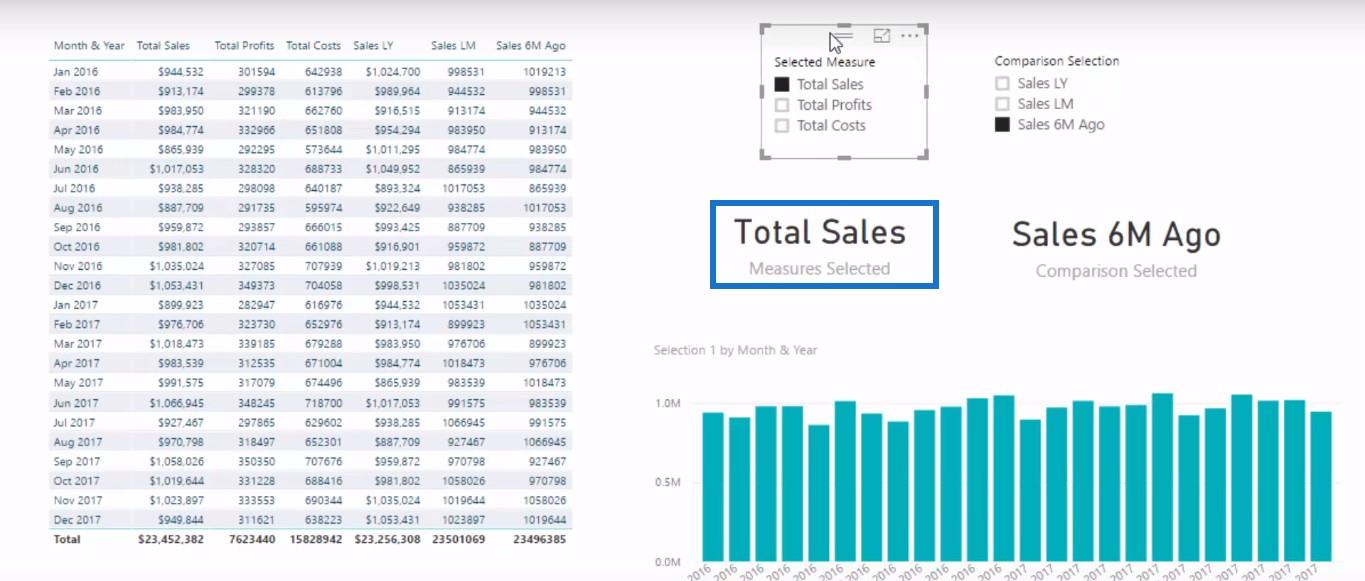1365x581 pixels.
Task: Click the profits value 349373
Action: (x=255, y=286)
